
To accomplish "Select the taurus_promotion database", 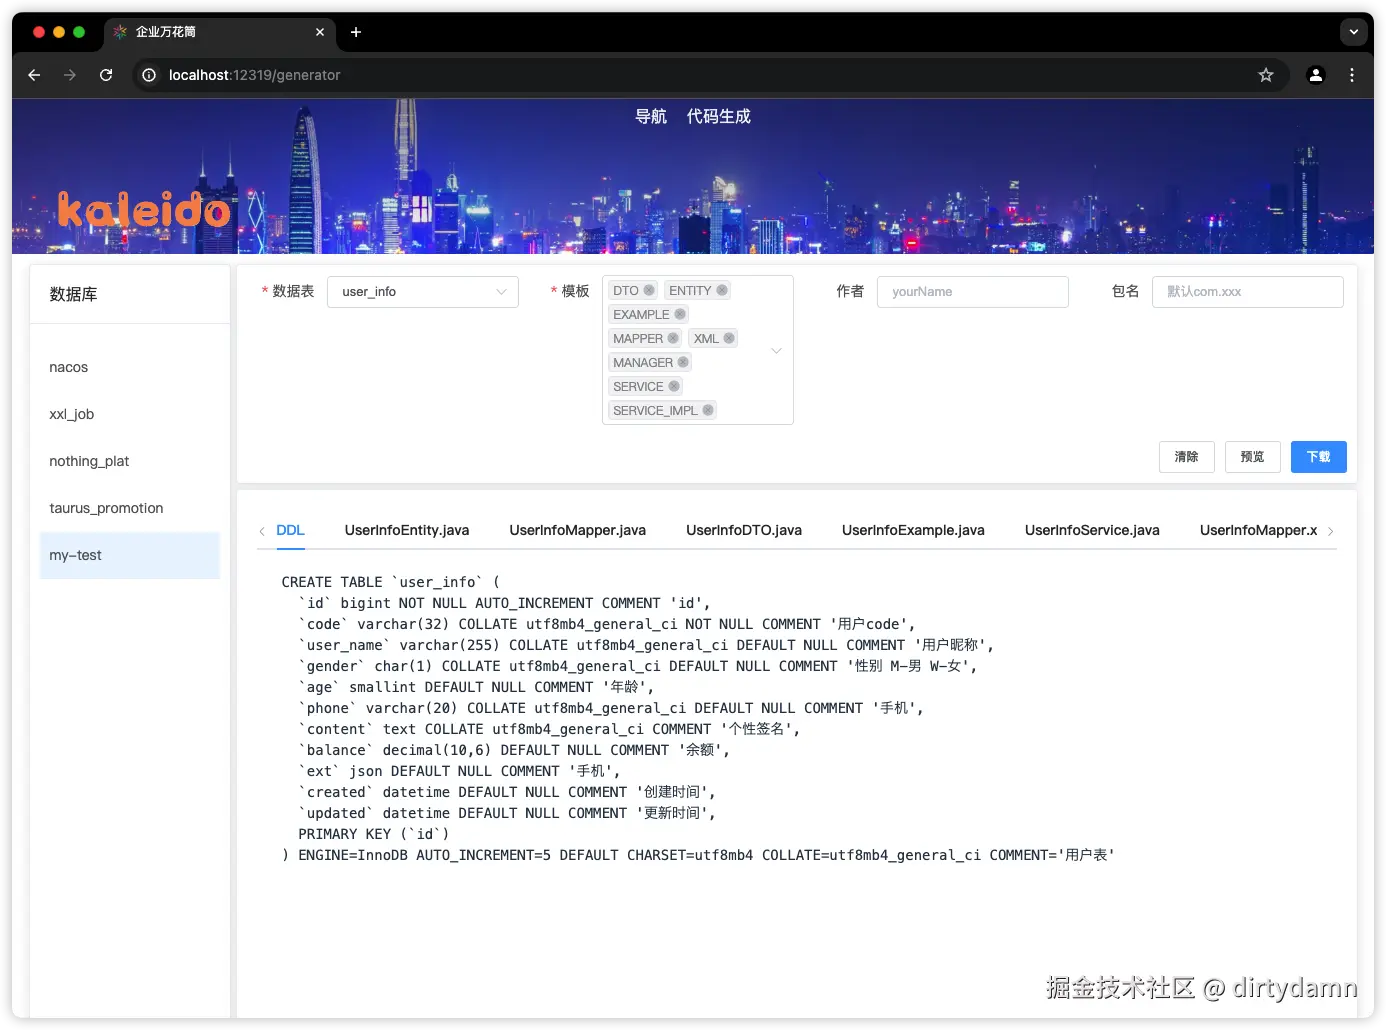I will (130, 508).
